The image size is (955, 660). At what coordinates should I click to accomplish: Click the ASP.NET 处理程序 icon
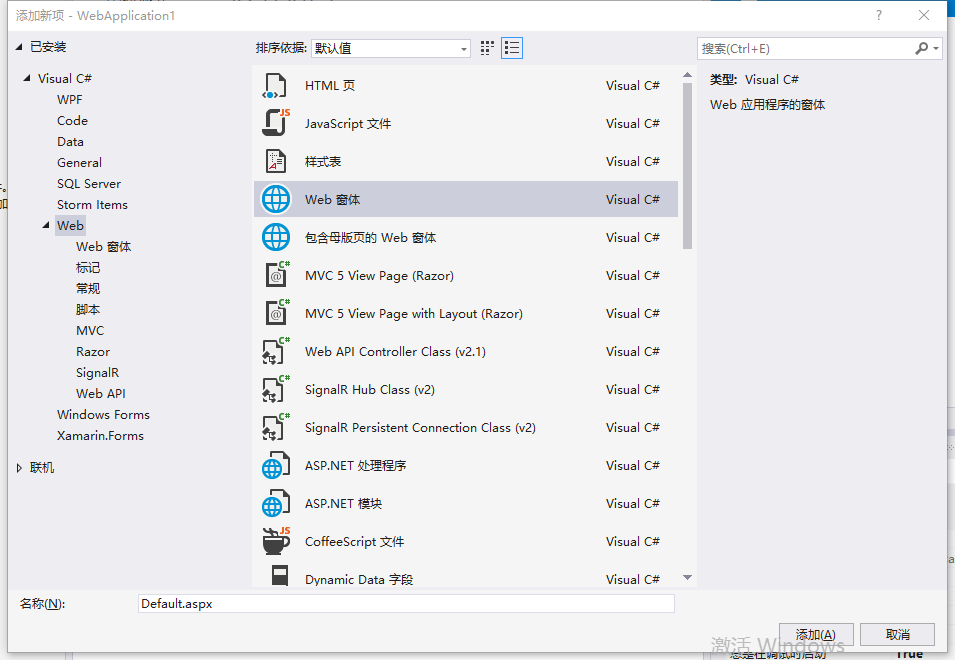tap(276, 466)
